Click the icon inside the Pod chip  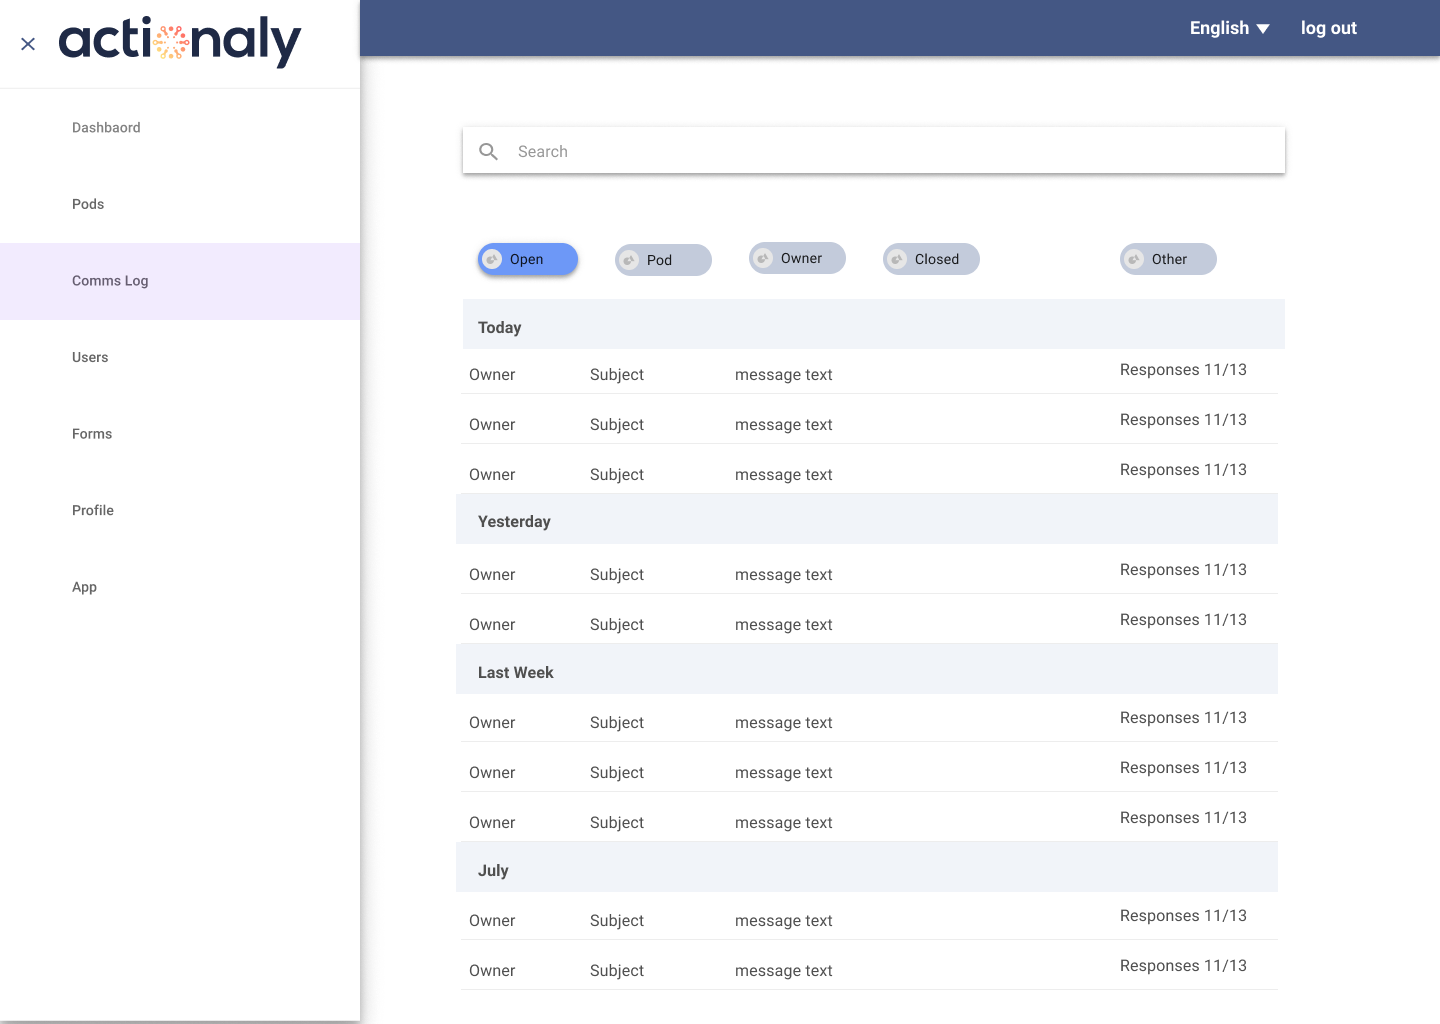coord(629,260)
